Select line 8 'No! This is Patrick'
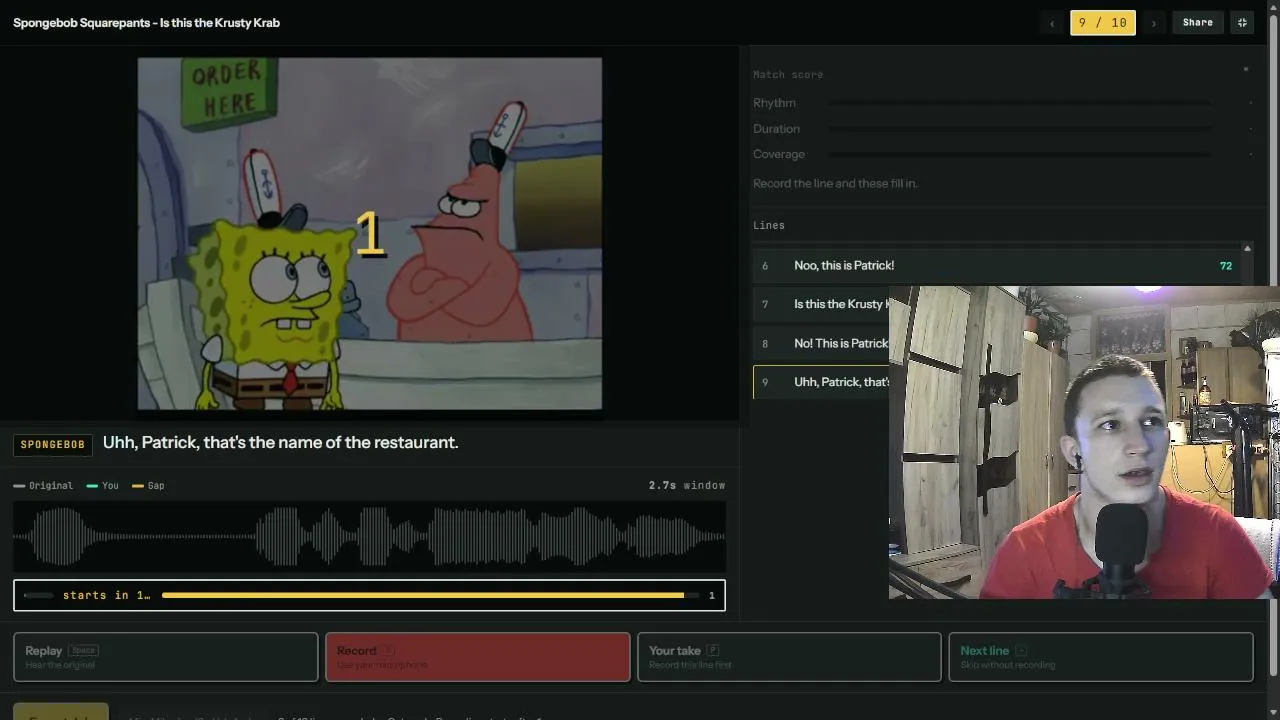This screenshot has height=720, width=1280. 821,343
